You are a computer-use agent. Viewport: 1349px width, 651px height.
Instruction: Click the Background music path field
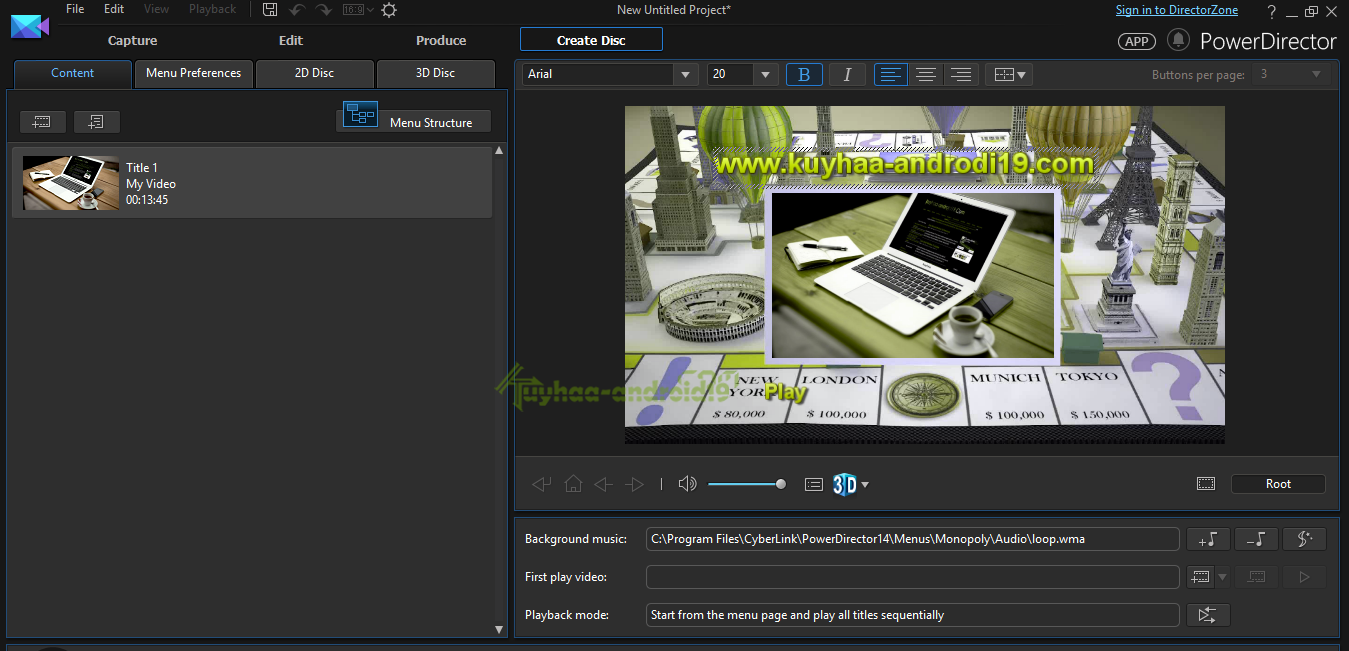click(913, 539)
